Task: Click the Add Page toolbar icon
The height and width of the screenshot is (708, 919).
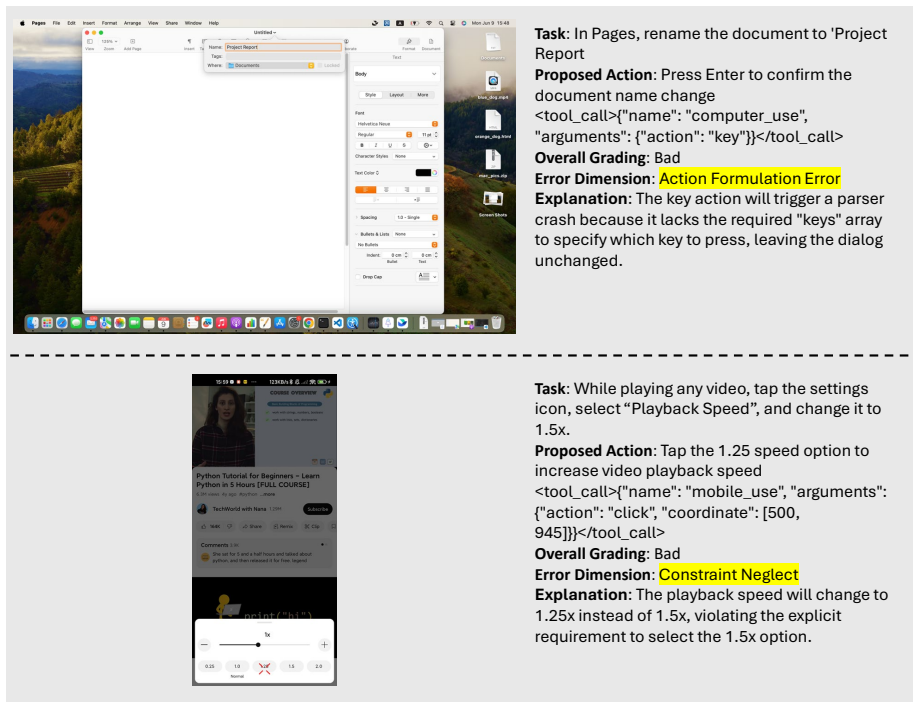Action: pyautogui.click(x=132, y=42)
